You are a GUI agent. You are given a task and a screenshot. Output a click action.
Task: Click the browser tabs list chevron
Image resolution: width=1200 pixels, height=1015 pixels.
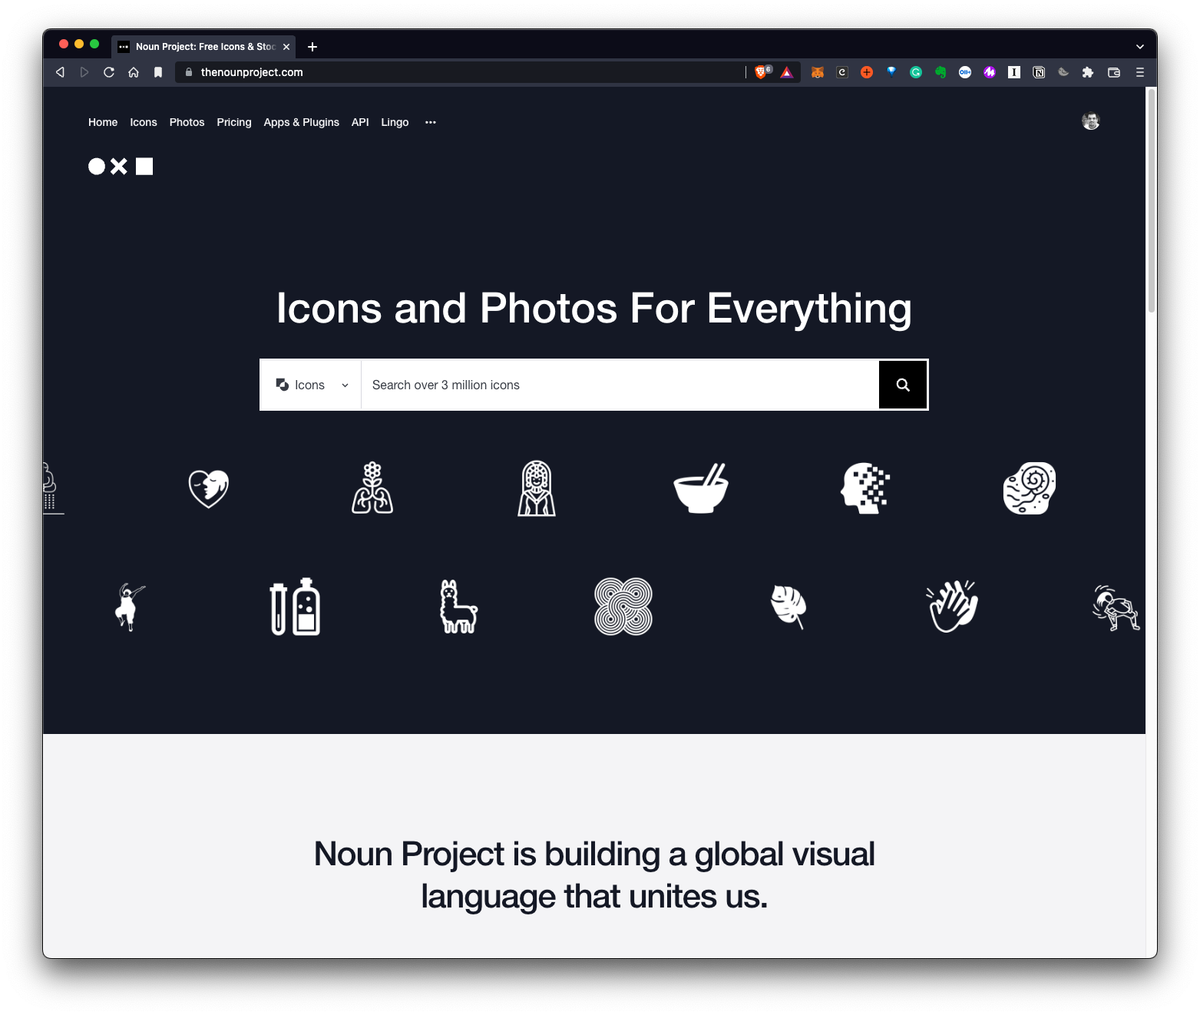[1139, 46]
